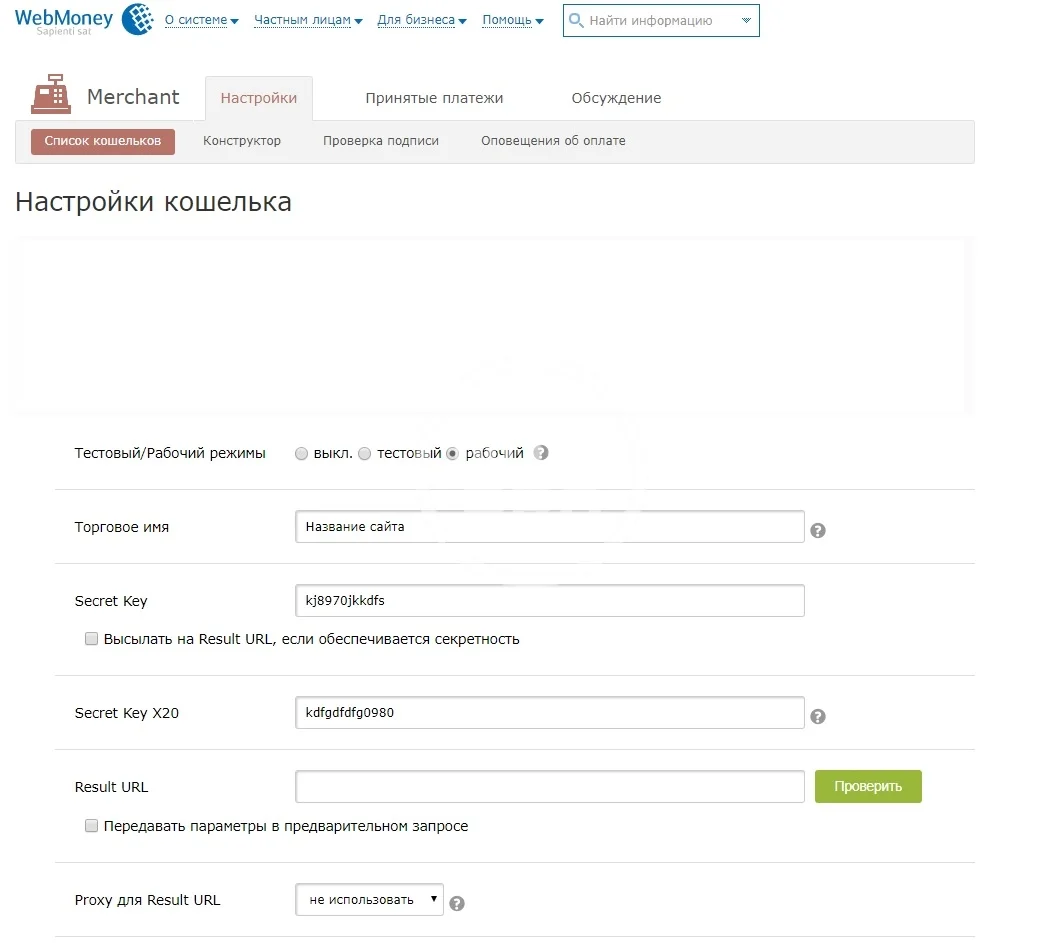Click the WebMoney logo icon
Image resolution: width=1061 pixels, height=943 pixels.
pos(137,19)
